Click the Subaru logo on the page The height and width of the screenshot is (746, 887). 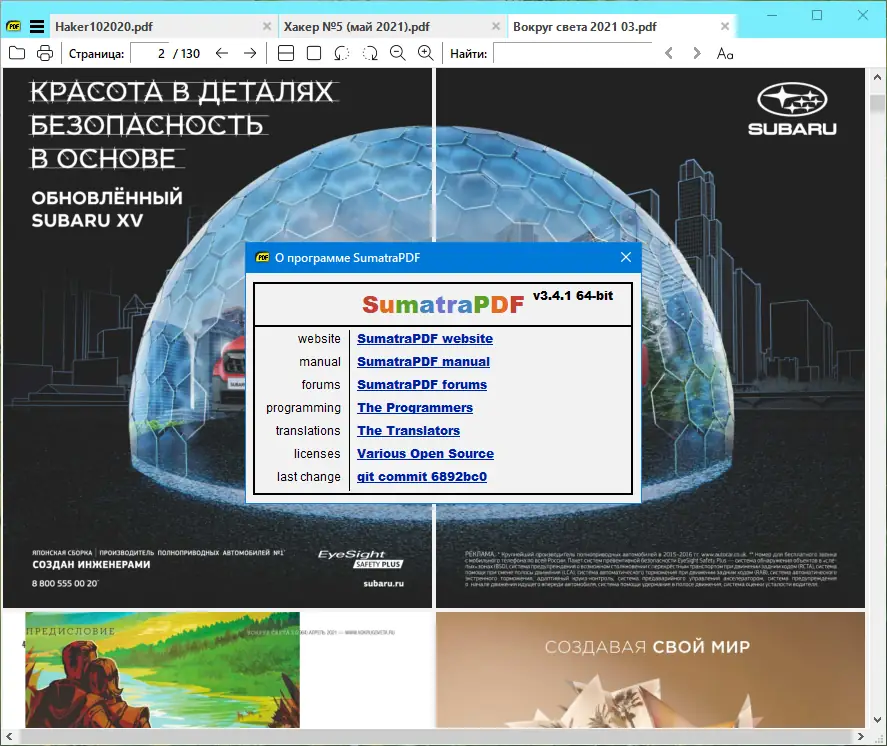[792, 109]
